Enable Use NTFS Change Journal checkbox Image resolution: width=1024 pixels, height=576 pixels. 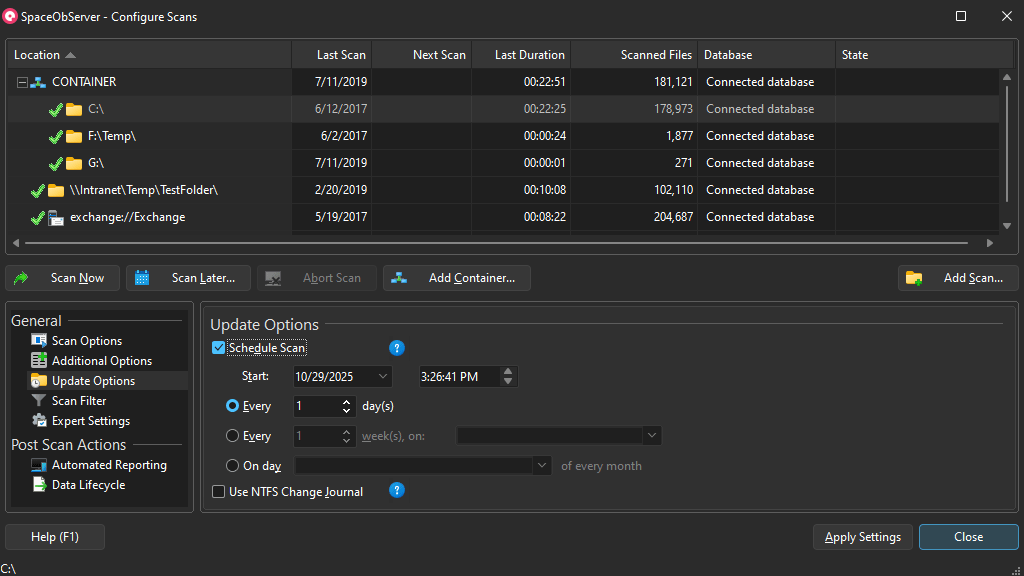pos(219,492)
